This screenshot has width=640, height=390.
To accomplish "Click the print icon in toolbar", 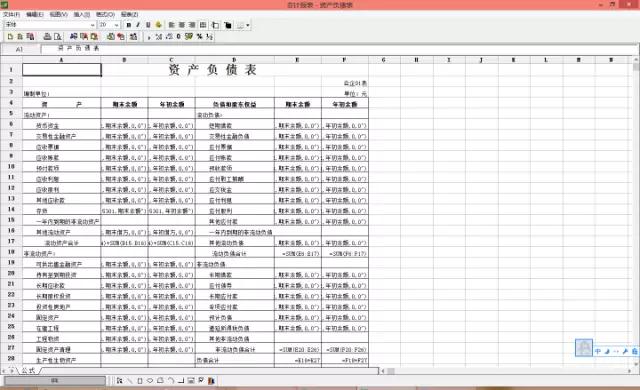I will pyautogui.click(x=47, y=37).
